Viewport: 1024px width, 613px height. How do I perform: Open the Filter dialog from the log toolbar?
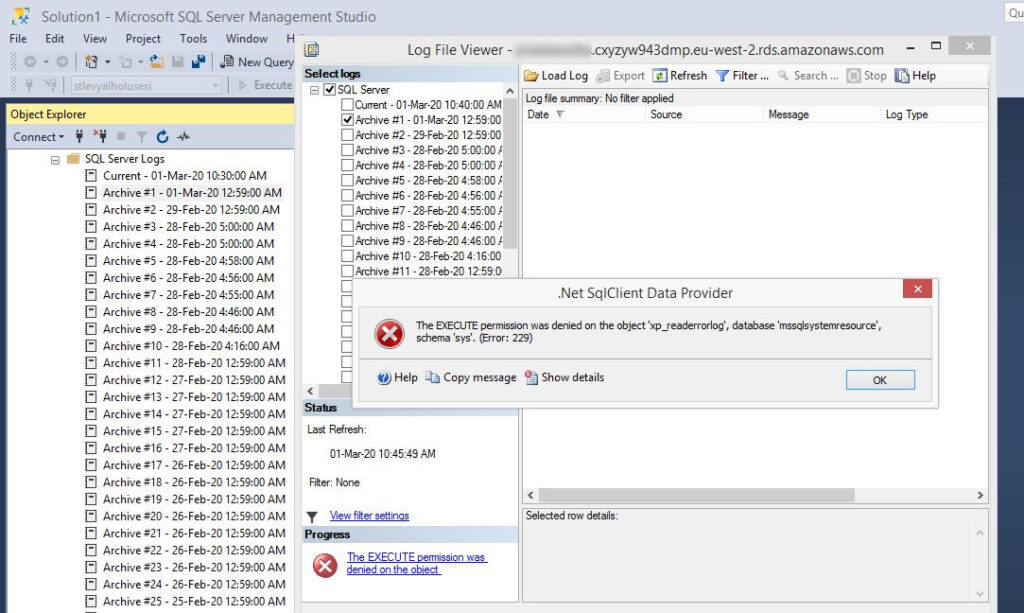click(742, 76)
